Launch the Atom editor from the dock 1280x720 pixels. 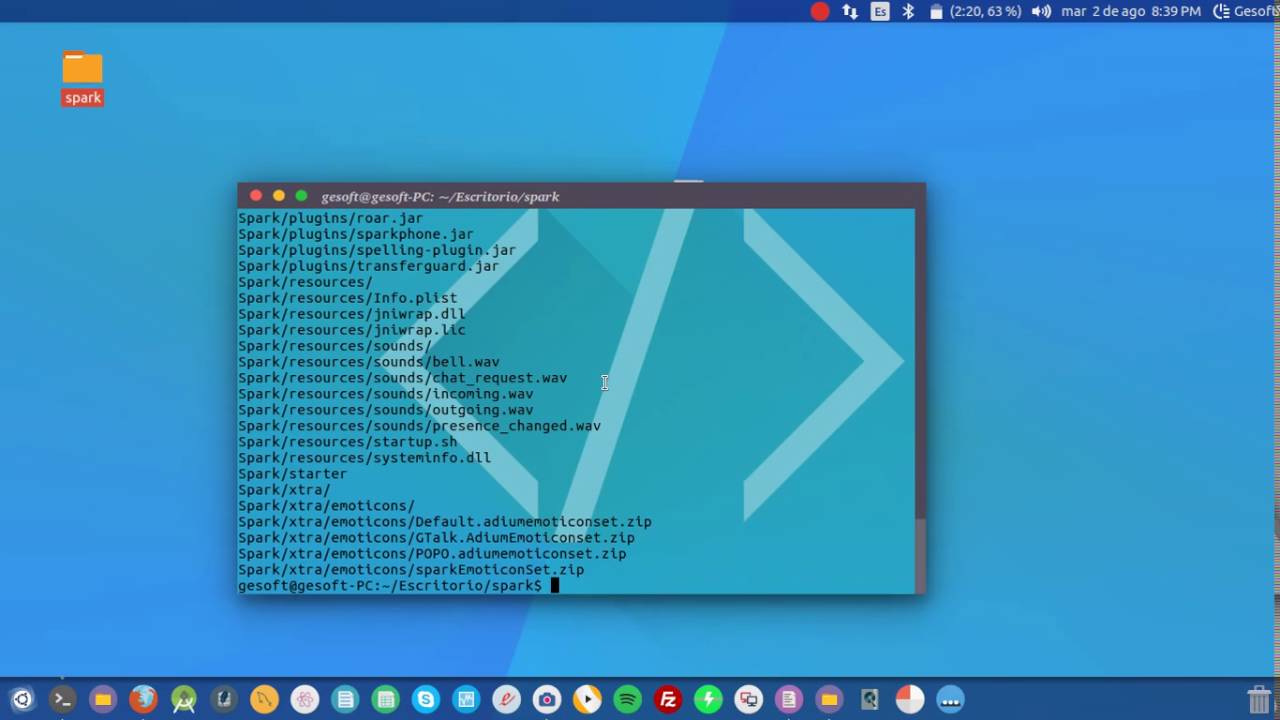(x=305, y=700)
